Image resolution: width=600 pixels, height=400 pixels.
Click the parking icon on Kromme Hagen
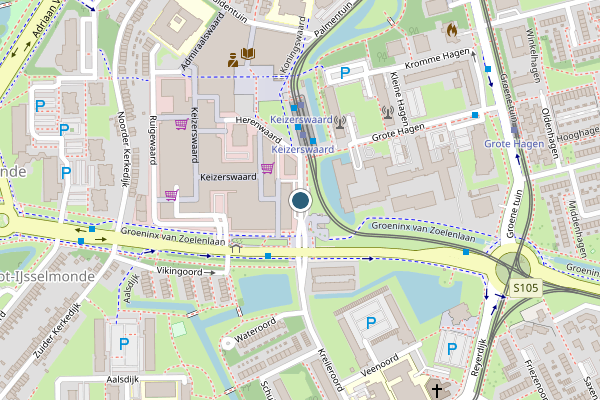[345, 73]
